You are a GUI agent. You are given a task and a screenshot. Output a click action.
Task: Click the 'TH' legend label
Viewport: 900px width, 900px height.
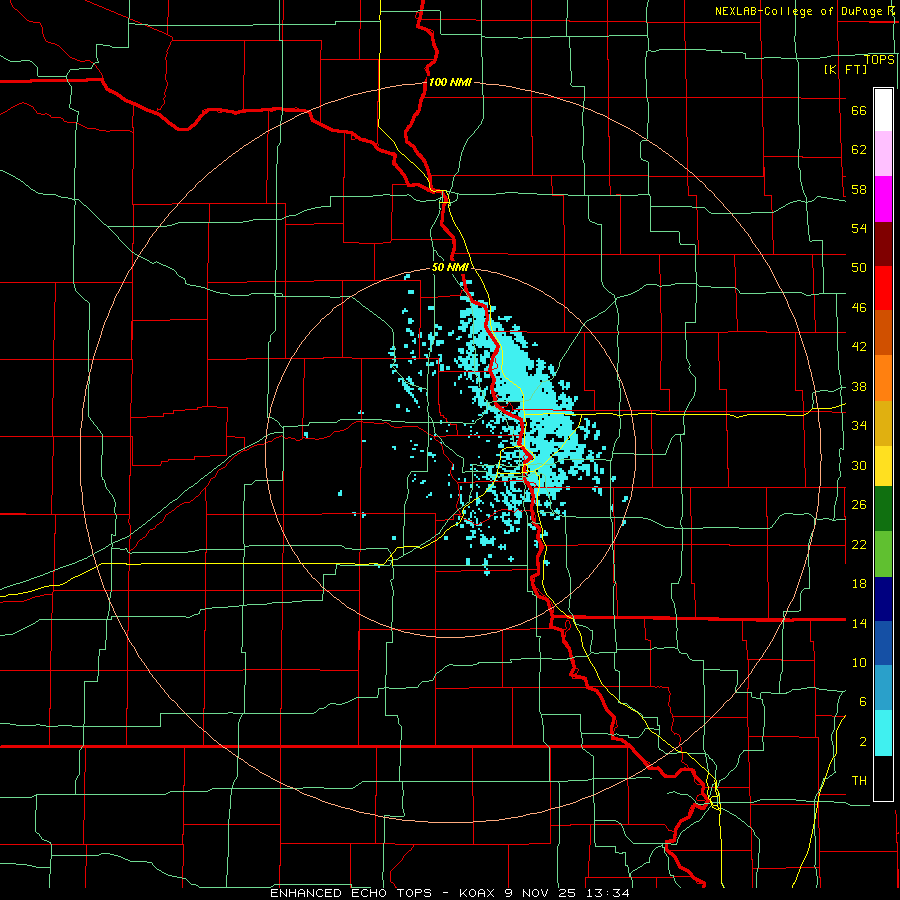point(859,781)
